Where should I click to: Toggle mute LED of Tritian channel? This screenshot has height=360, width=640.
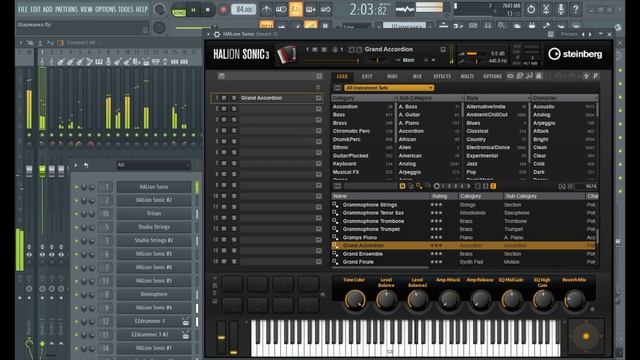pos(76,214)
